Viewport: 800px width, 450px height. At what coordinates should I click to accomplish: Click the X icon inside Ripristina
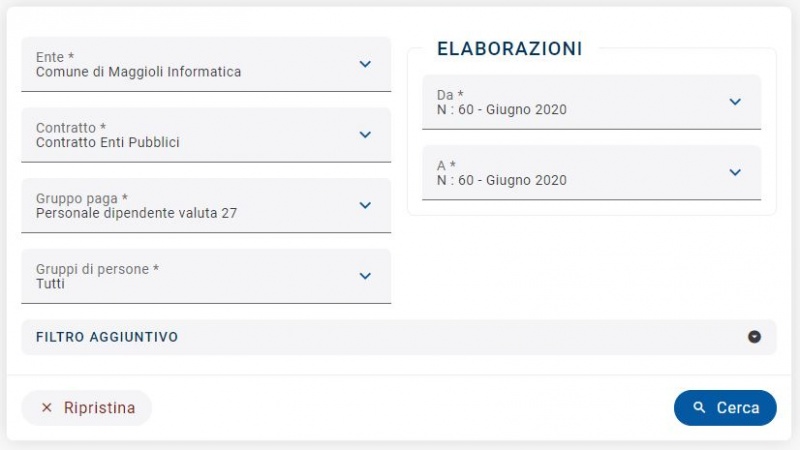pyautogui.click(x=46, y=408)
